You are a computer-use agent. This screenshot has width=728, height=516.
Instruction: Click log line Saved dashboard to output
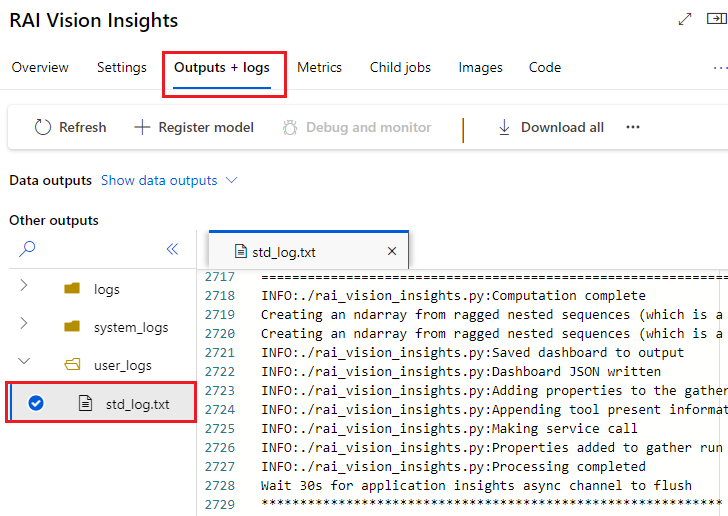point(472,353)
